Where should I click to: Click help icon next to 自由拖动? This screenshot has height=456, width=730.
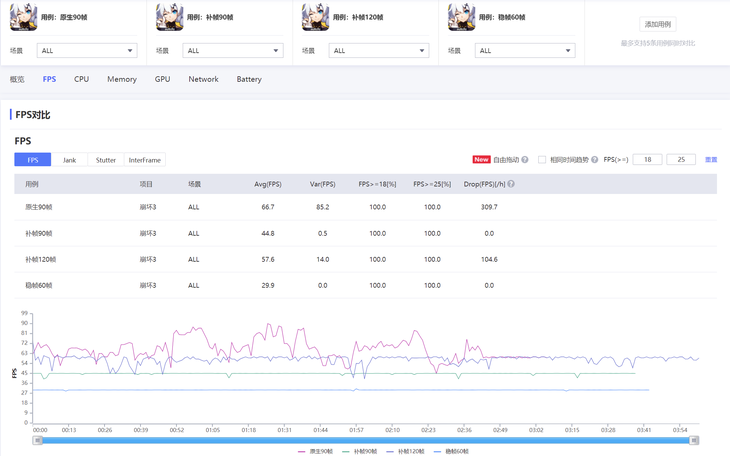coord(525,160)
